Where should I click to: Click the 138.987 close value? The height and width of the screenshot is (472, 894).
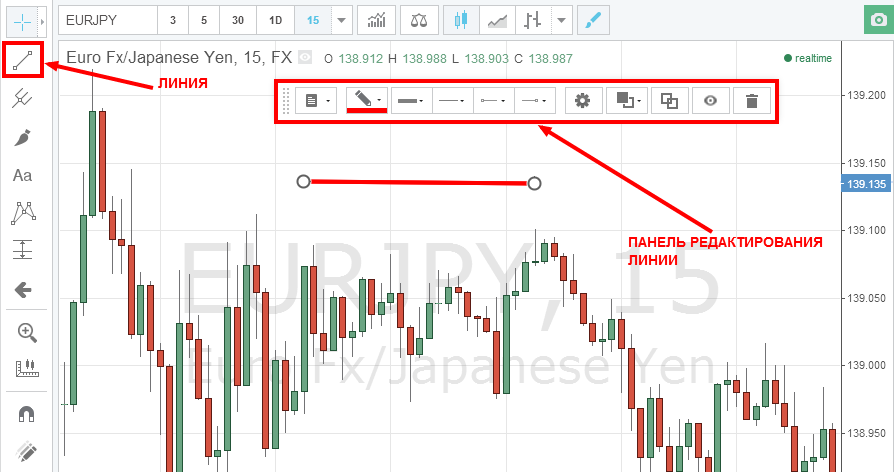click(550, 58)
